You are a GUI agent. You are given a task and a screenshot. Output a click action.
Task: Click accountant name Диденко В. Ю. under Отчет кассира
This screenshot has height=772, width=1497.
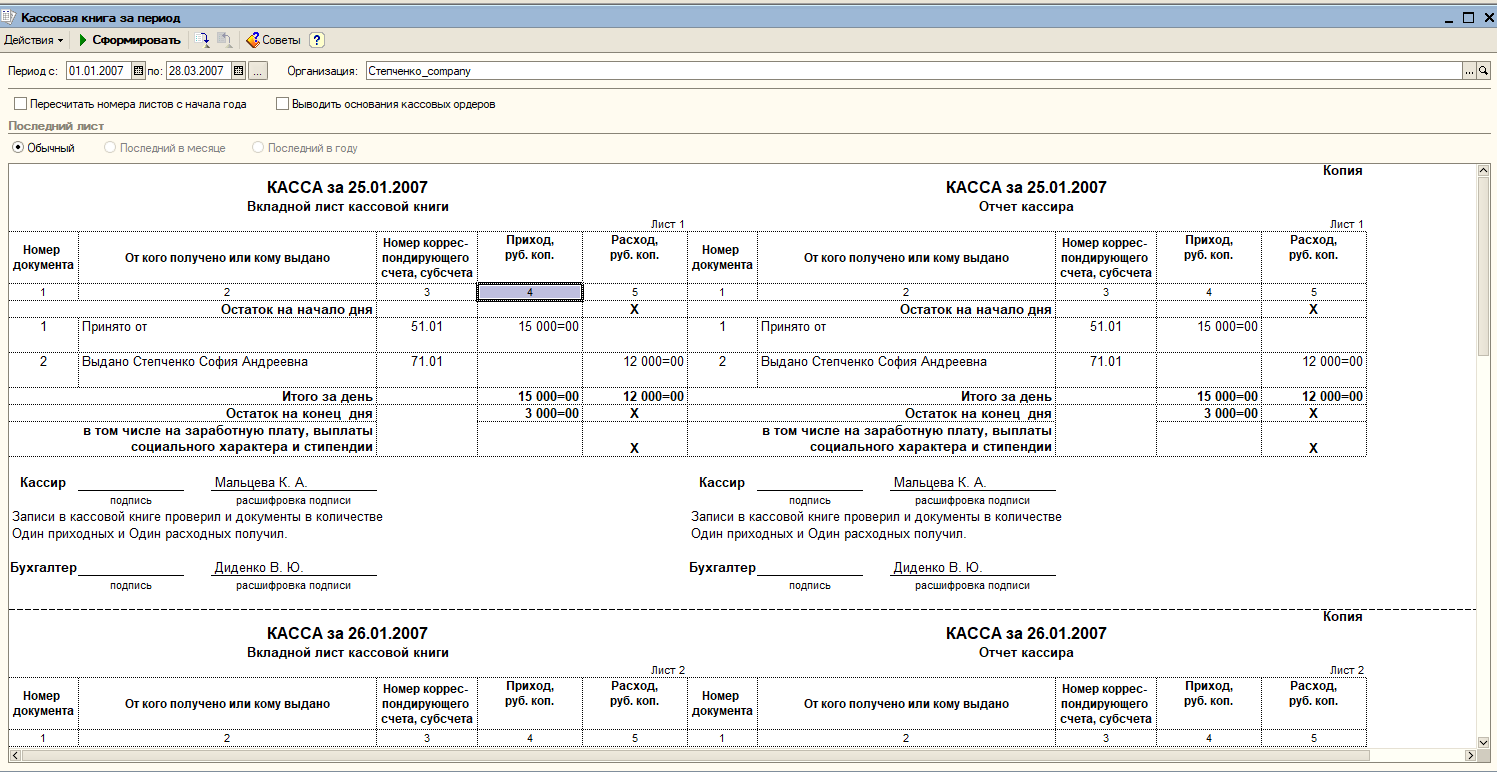938,568
